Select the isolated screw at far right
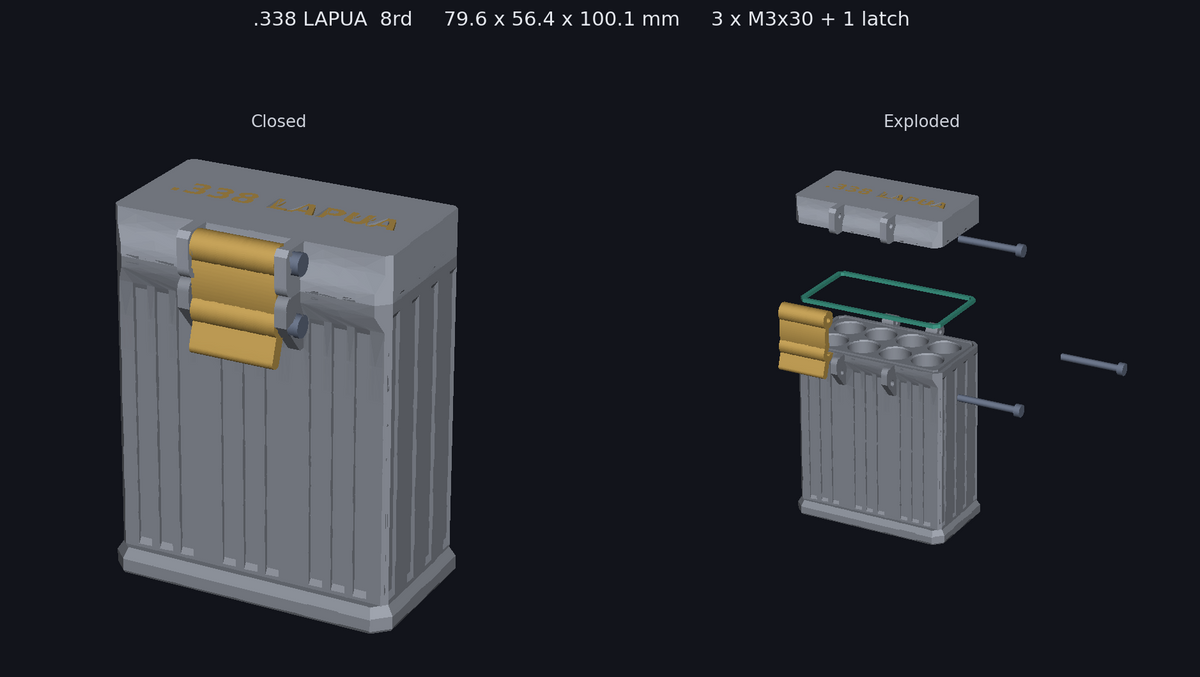 coord(1094,363)
